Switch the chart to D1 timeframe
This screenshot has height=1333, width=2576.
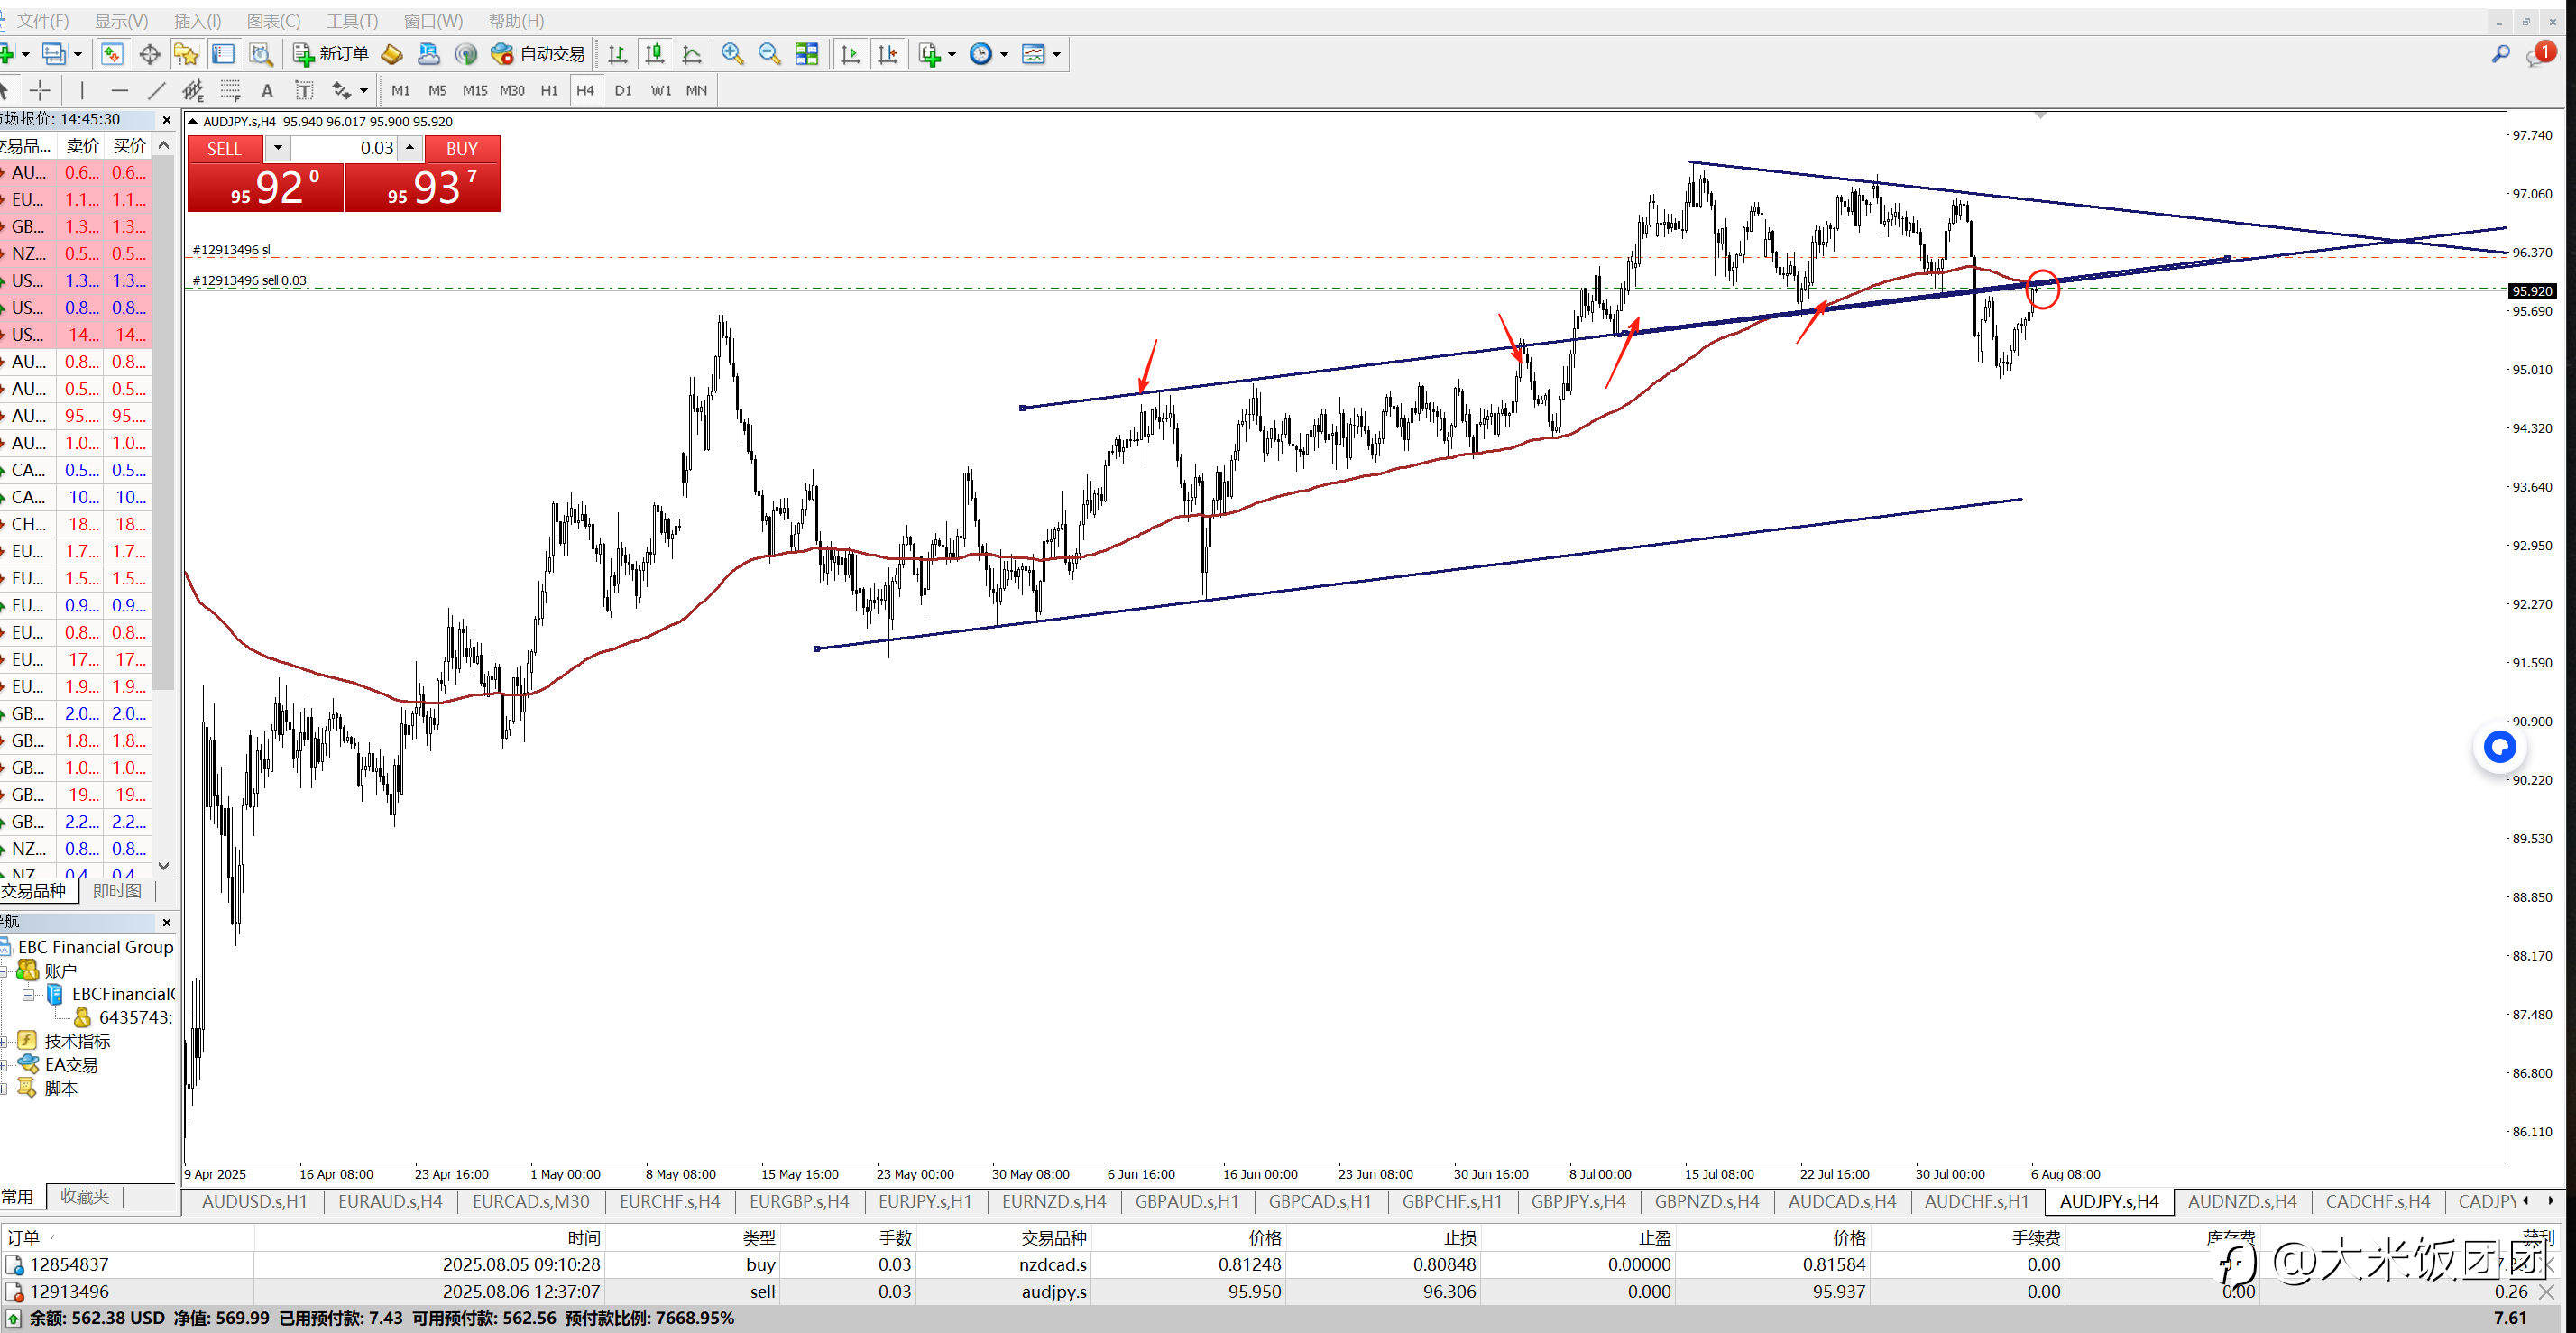pyautogui.click(x=623, y=90)
